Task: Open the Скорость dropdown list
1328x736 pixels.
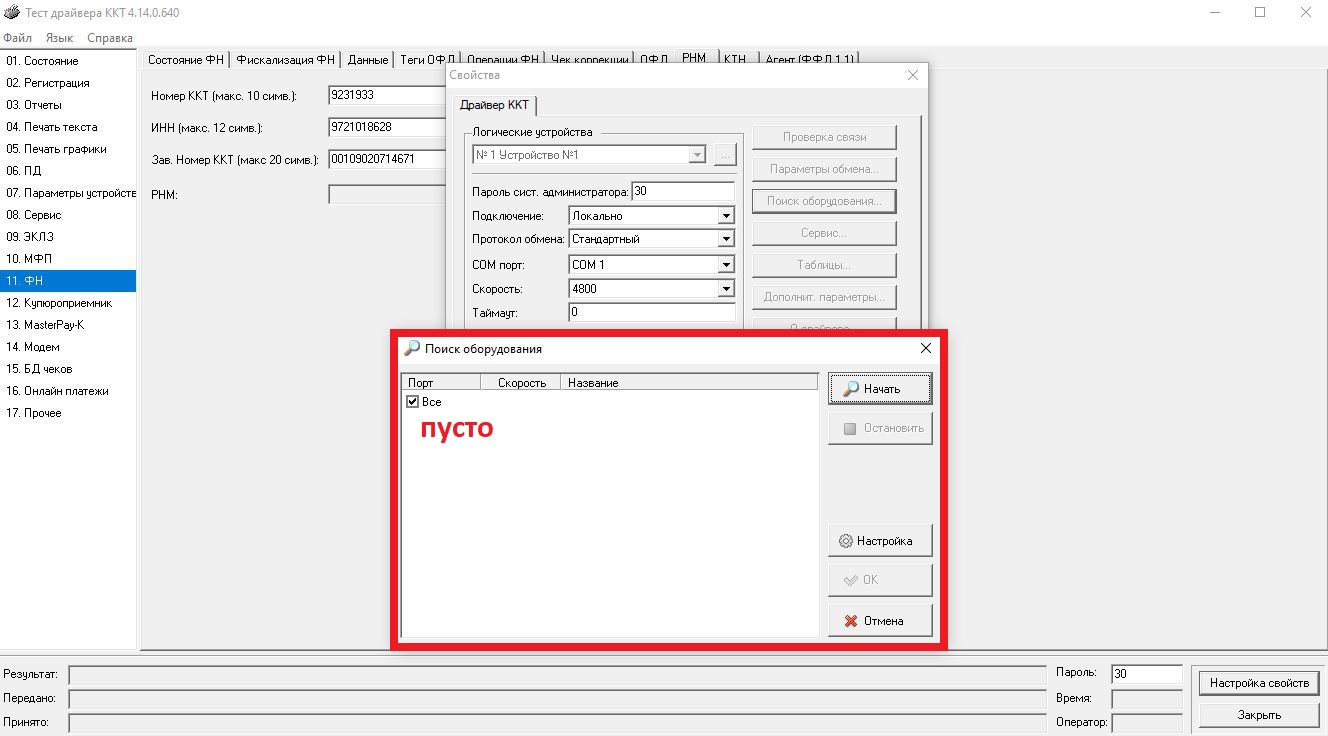Action: click(726, 289)
